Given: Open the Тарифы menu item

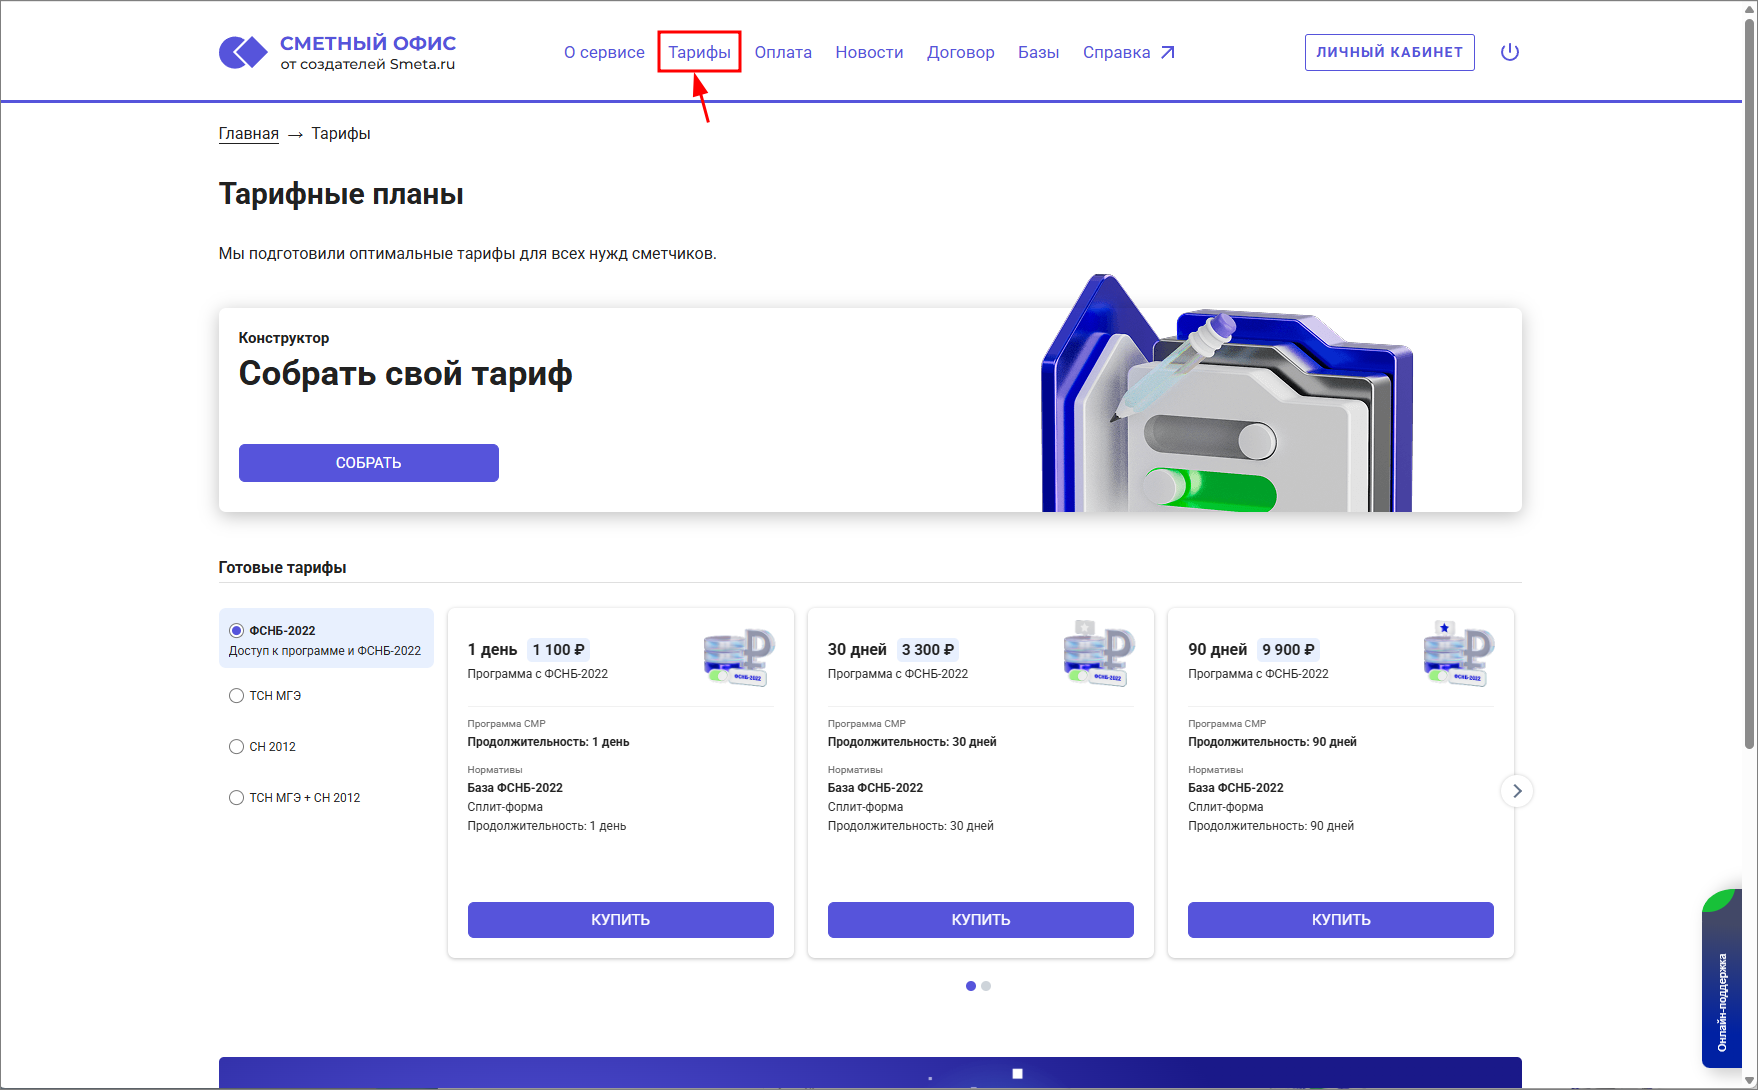Looking at the screenshot, I should (x=699, y=52).
